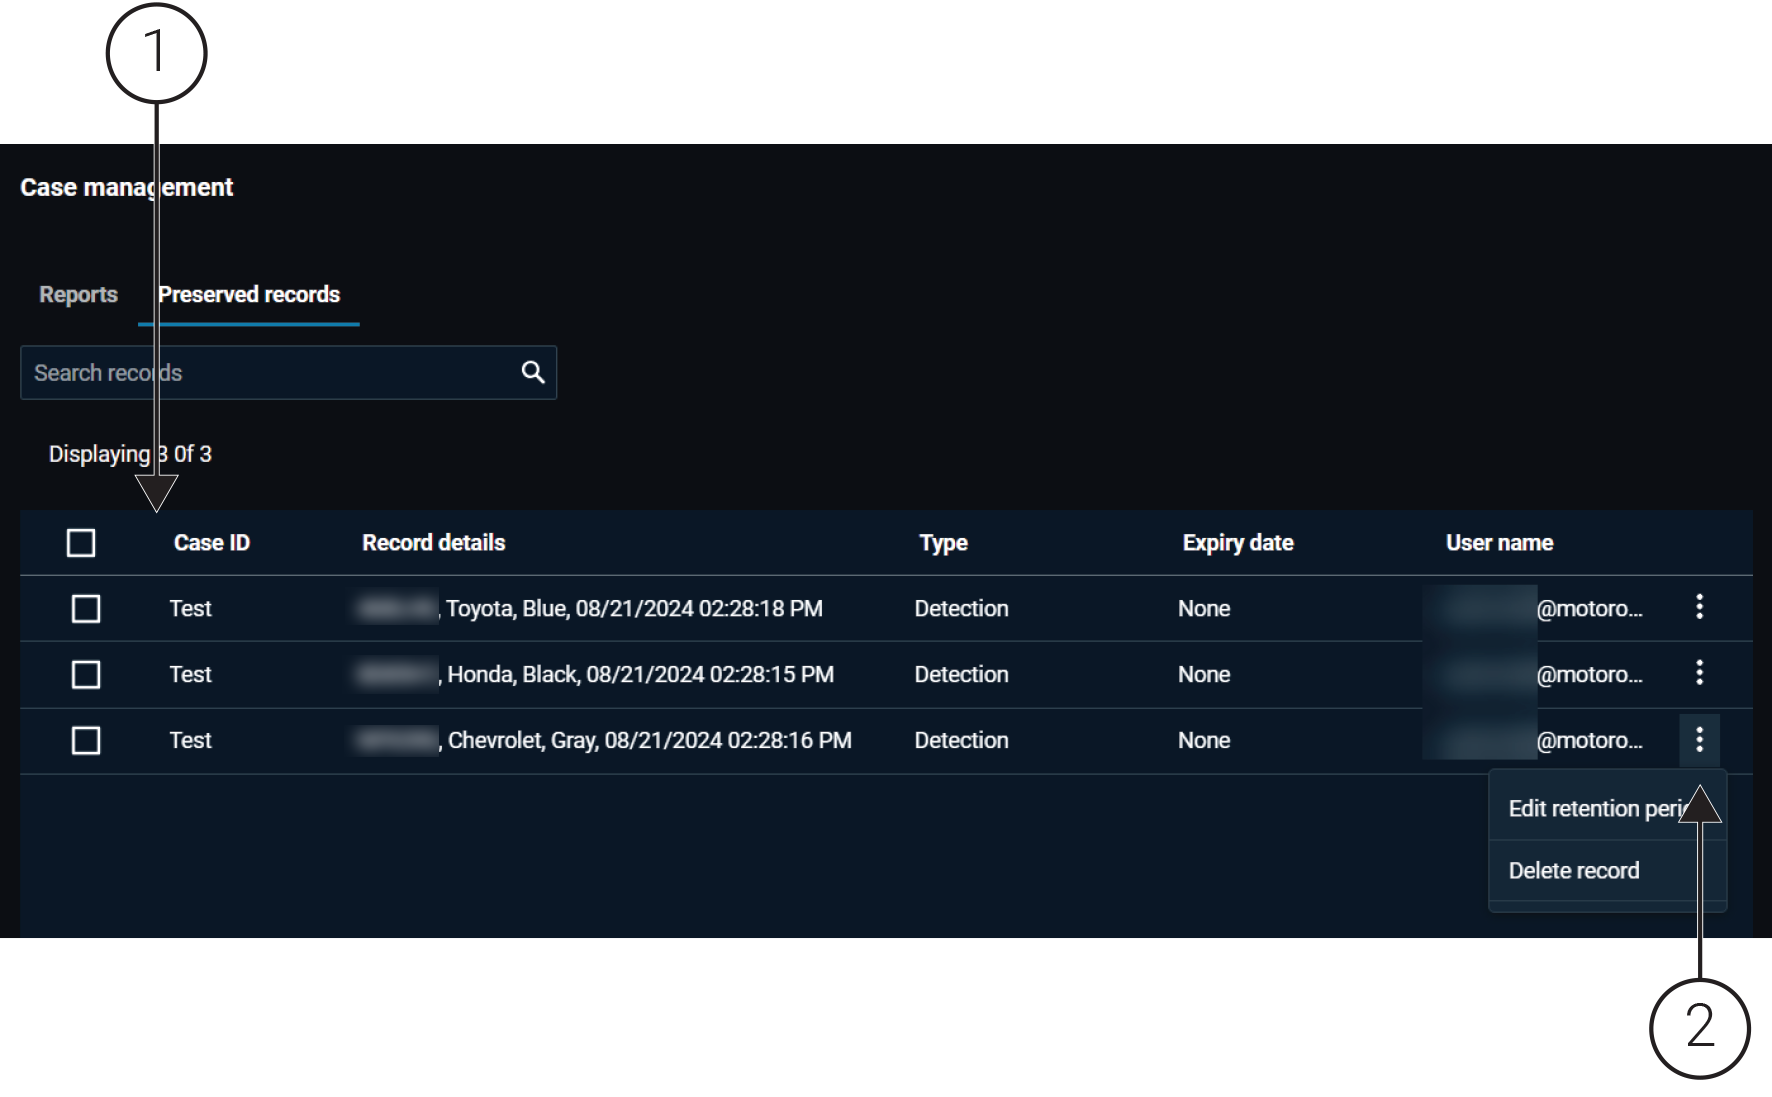Open the kebab menu on the Honda record
Viewport: 1772px width, 1097px height.
(1700, 674)
